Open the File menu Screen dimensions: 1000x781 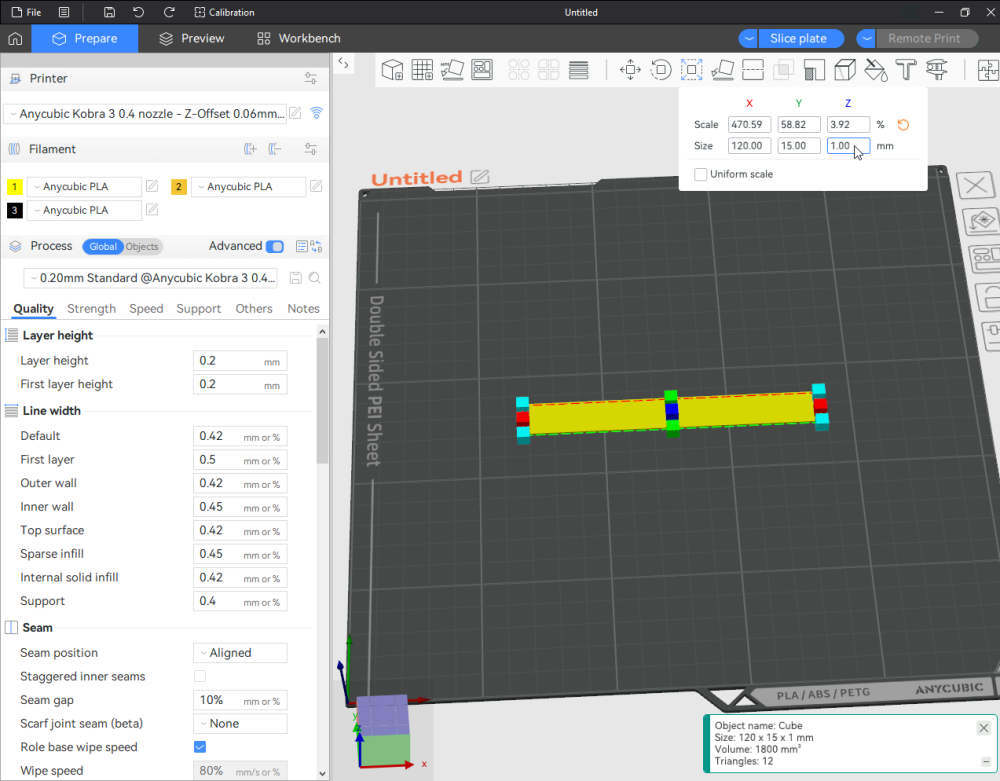(27, 12)
